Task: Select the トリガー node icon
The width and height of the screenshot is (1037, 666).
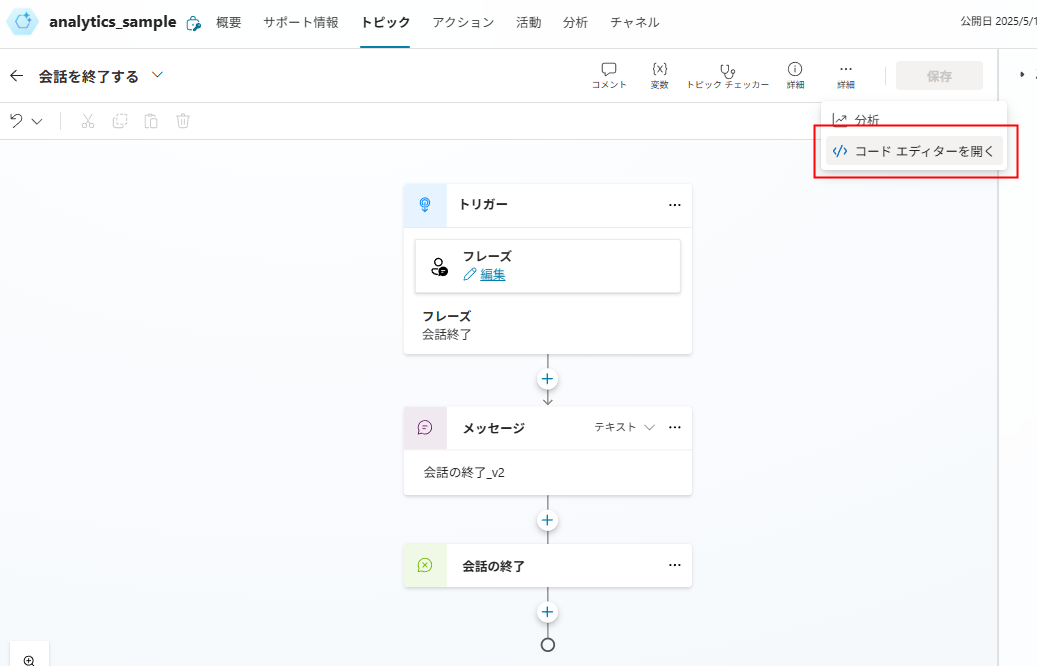Action: (424, 205)
